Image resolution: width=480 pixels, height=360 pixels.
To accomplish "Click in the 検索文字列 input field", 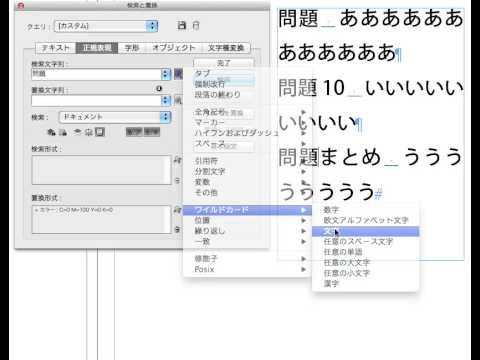I will coord(97,74).
